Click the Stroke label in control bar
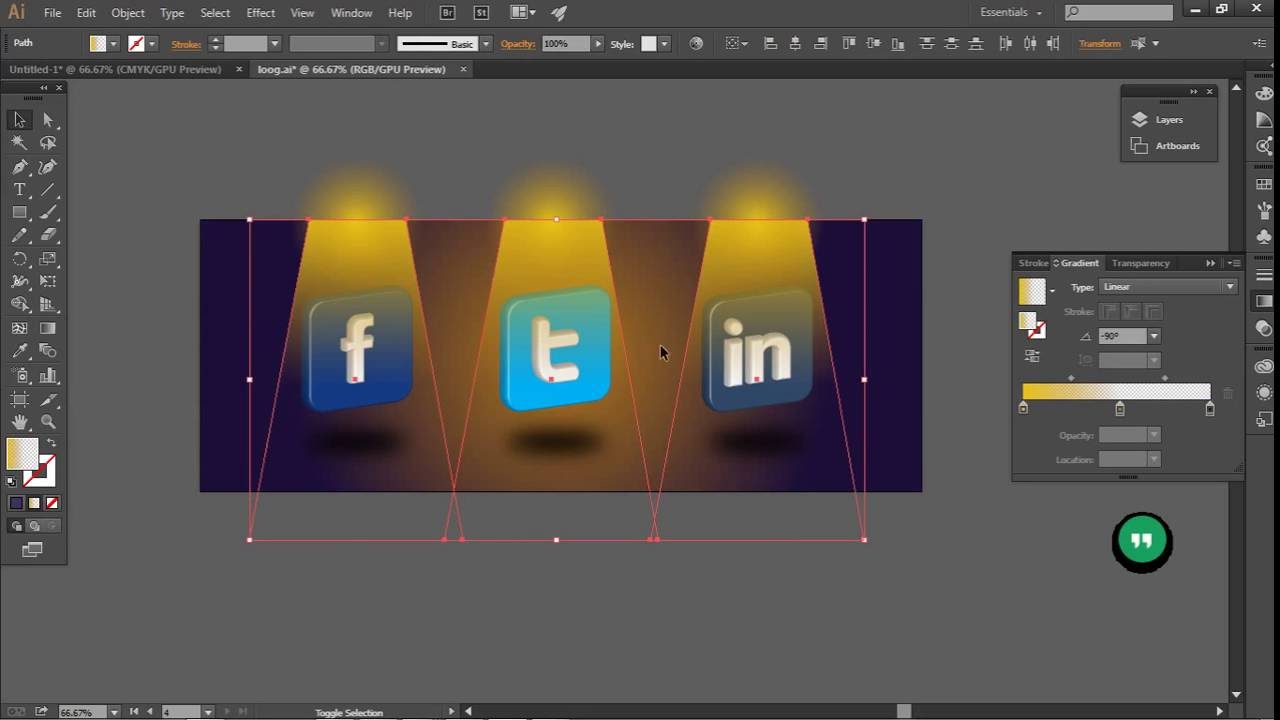The image size is (1280, 720). [x=186, y=44]
